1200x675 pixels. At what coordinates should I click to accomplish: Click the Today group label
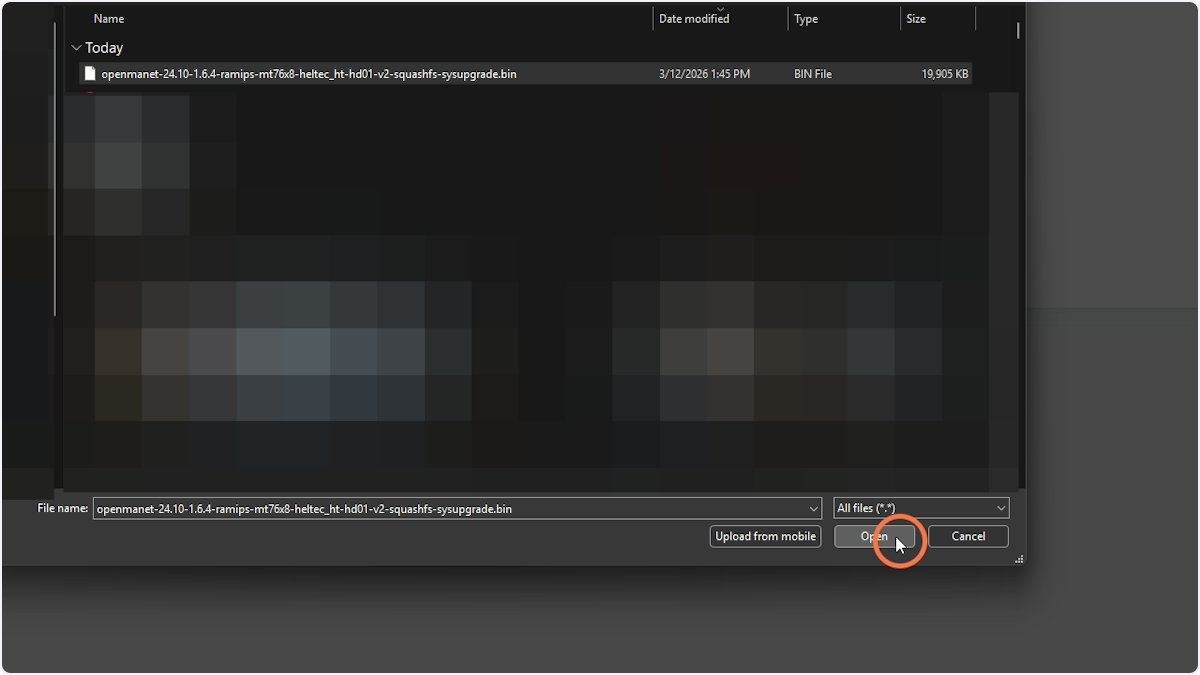(x=104, y=47)
